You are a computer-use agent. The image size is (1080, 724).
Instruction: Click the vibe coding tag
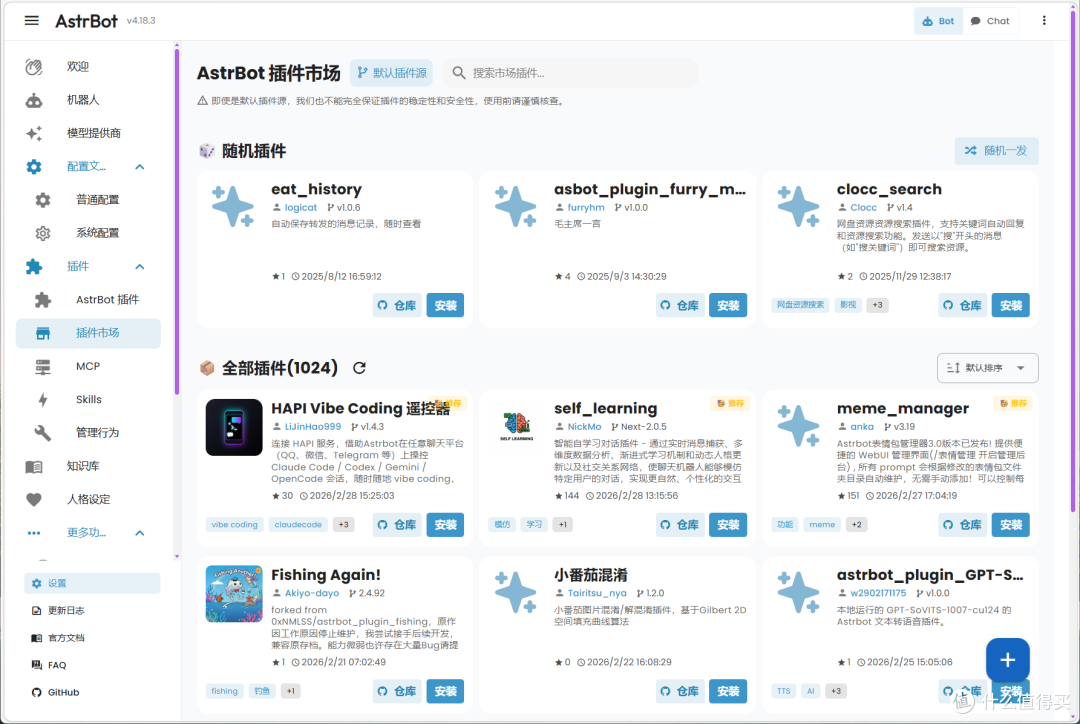pos(234,525)
